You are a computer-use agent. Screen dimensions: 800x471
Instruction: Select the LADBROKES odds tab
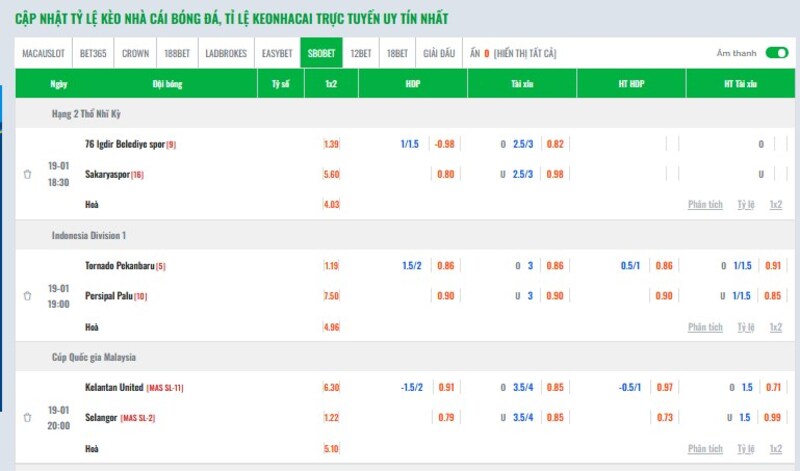[x=225, y=53]
